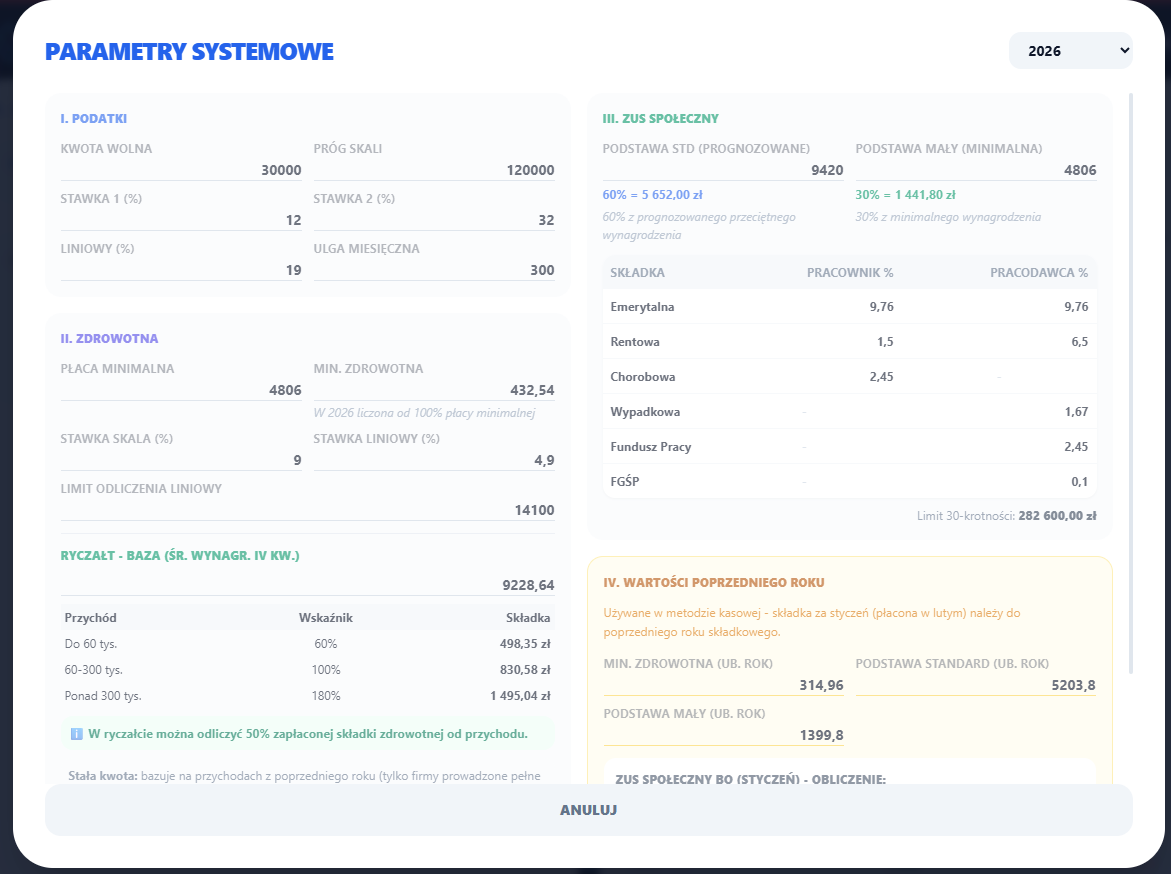Screen dimensions: 1171x874
Task: Click the ANULUJ button
Action: point(588,810)
